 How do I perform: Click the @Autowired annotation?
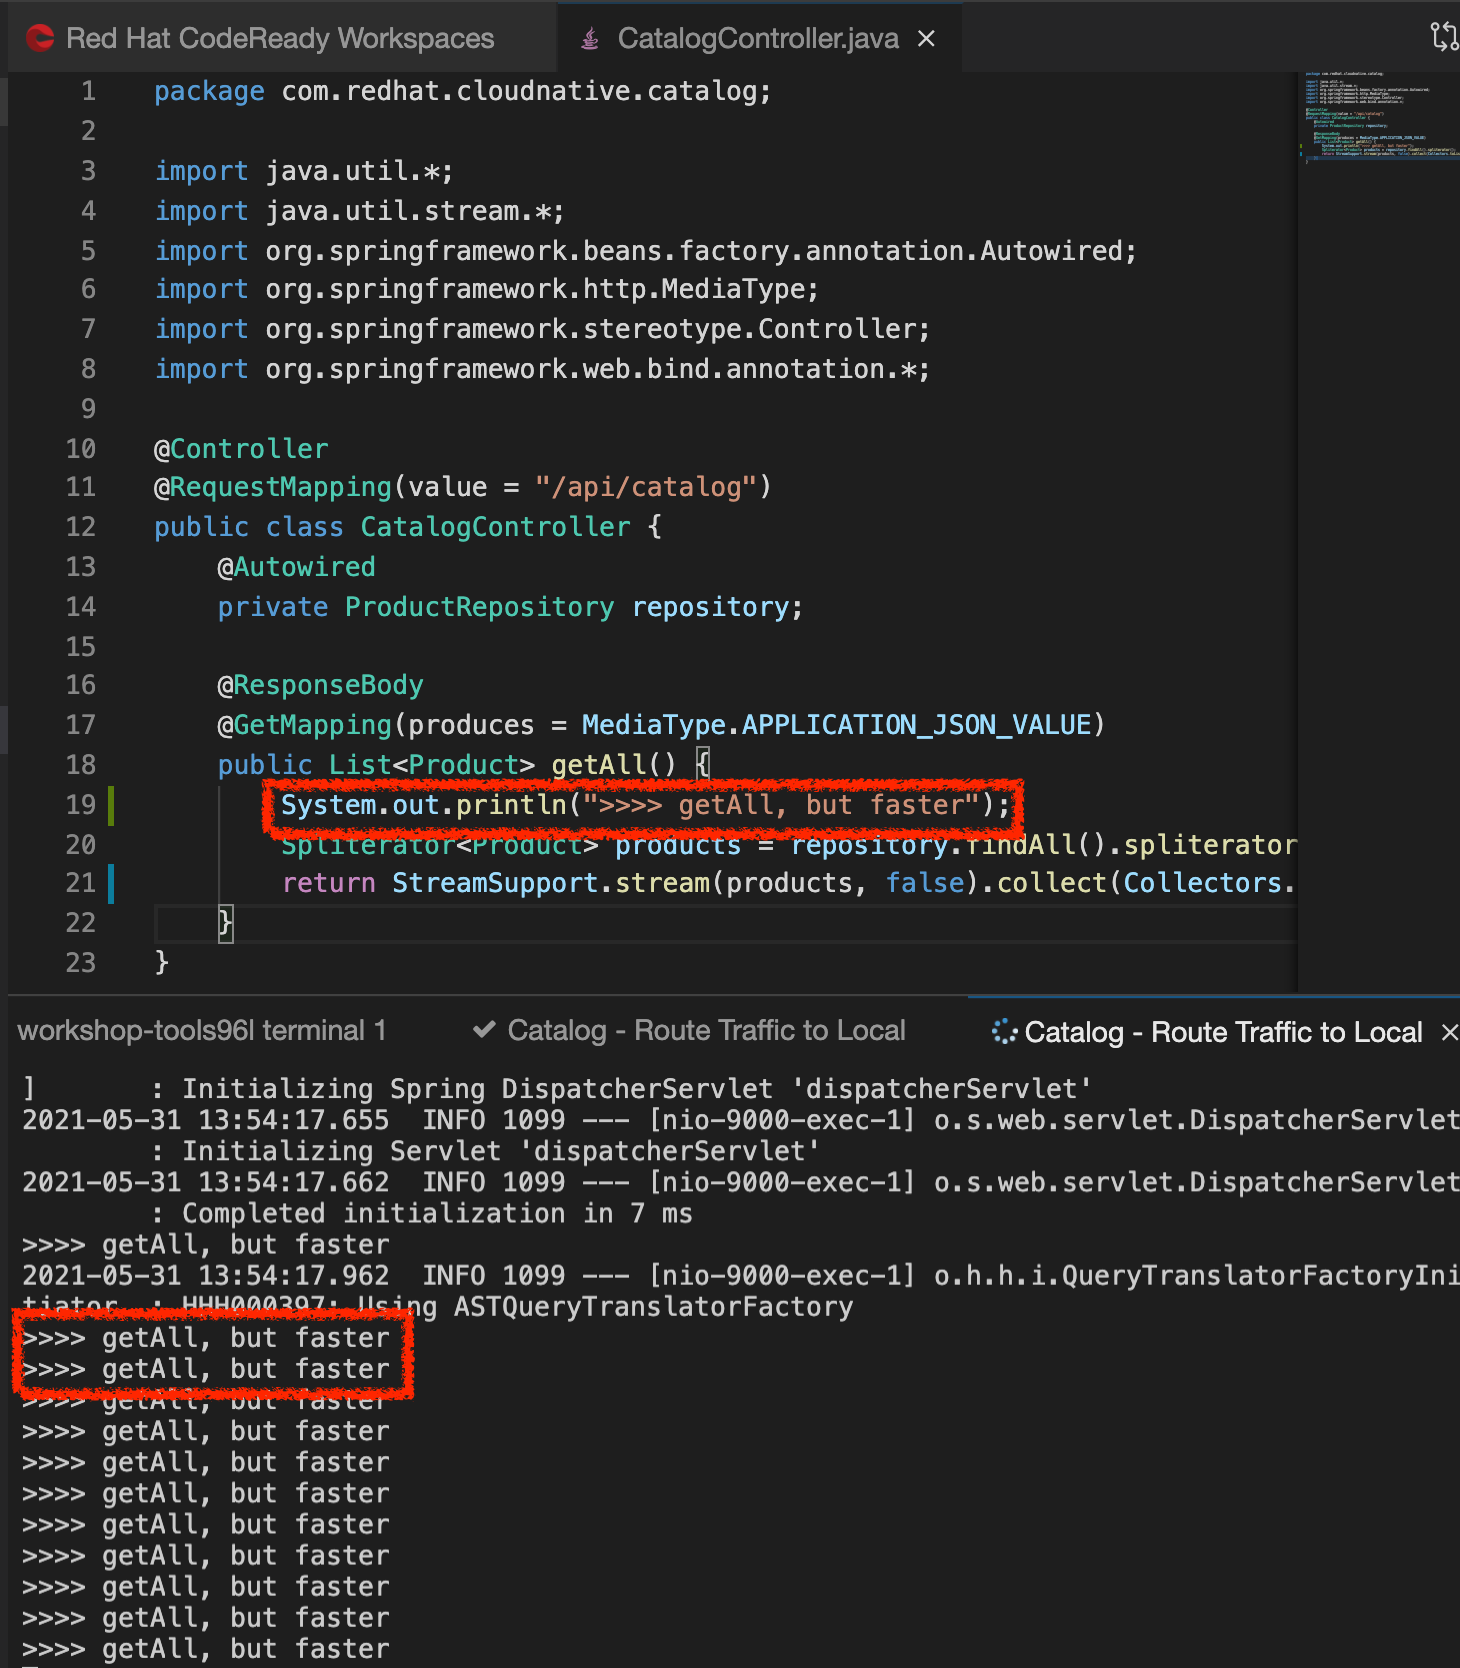pos(296,567)
